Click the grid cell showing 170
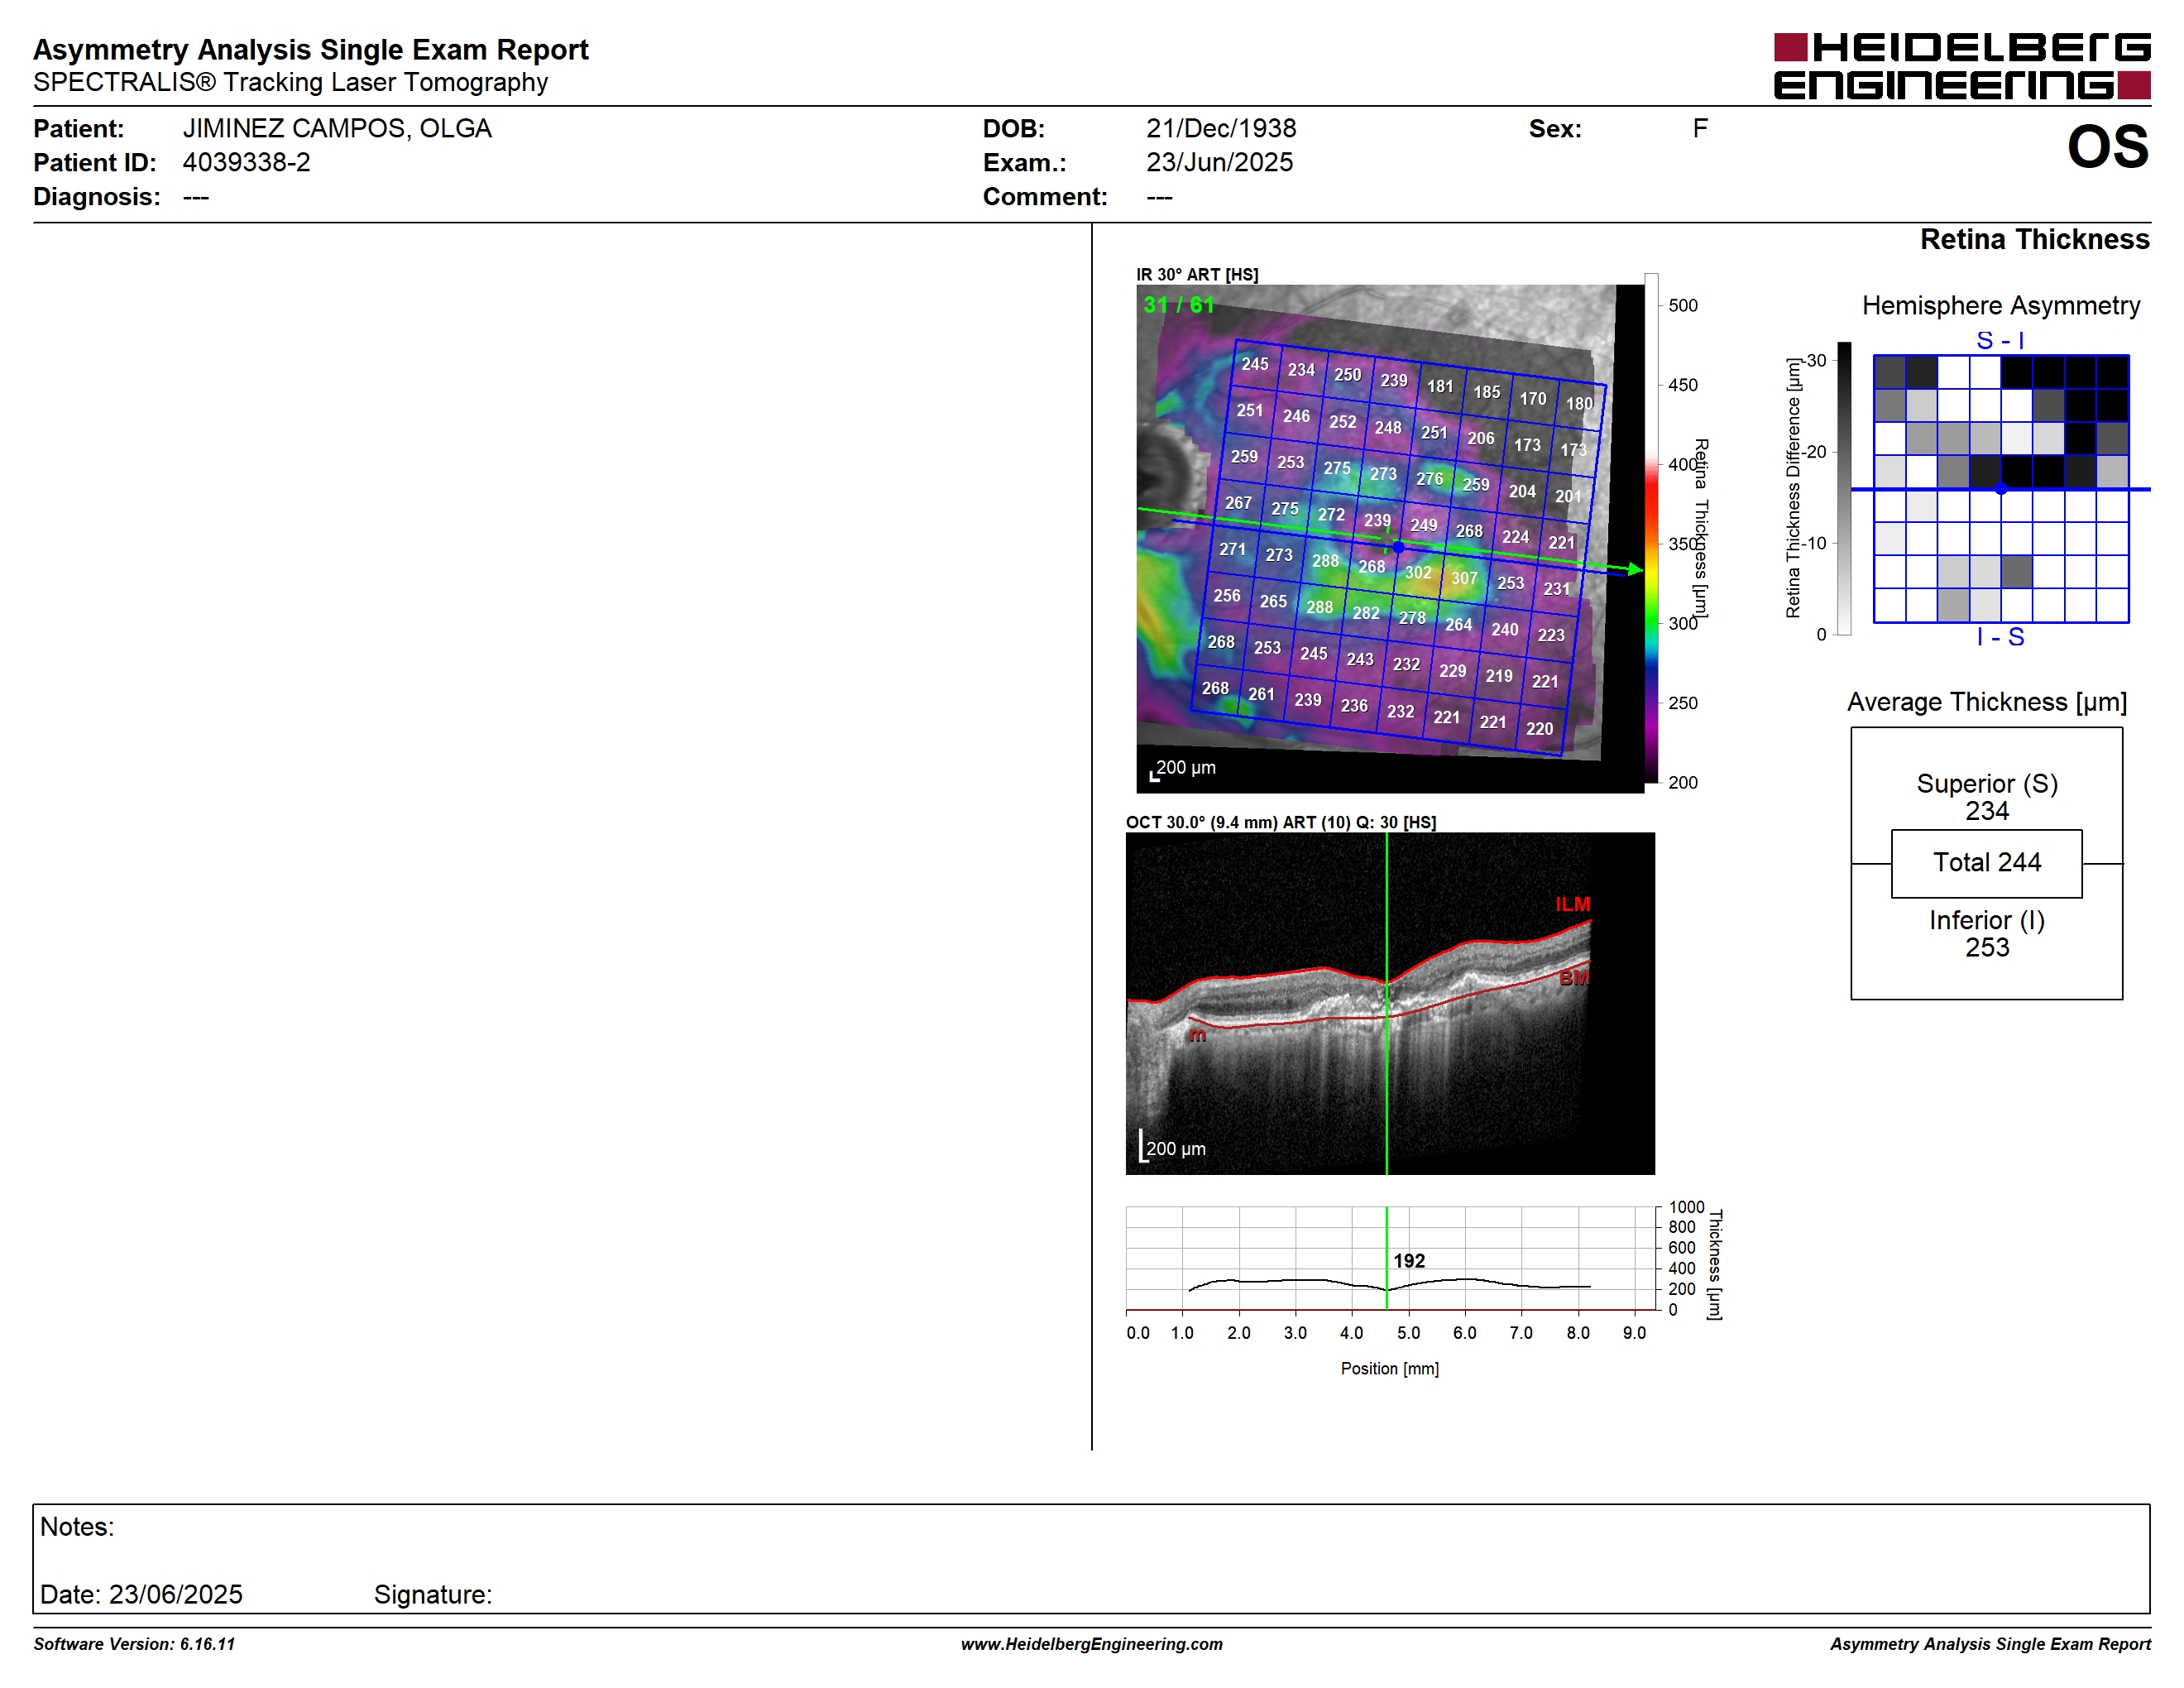This screenshot has height=1688, width=2184. click(1533, 398)
